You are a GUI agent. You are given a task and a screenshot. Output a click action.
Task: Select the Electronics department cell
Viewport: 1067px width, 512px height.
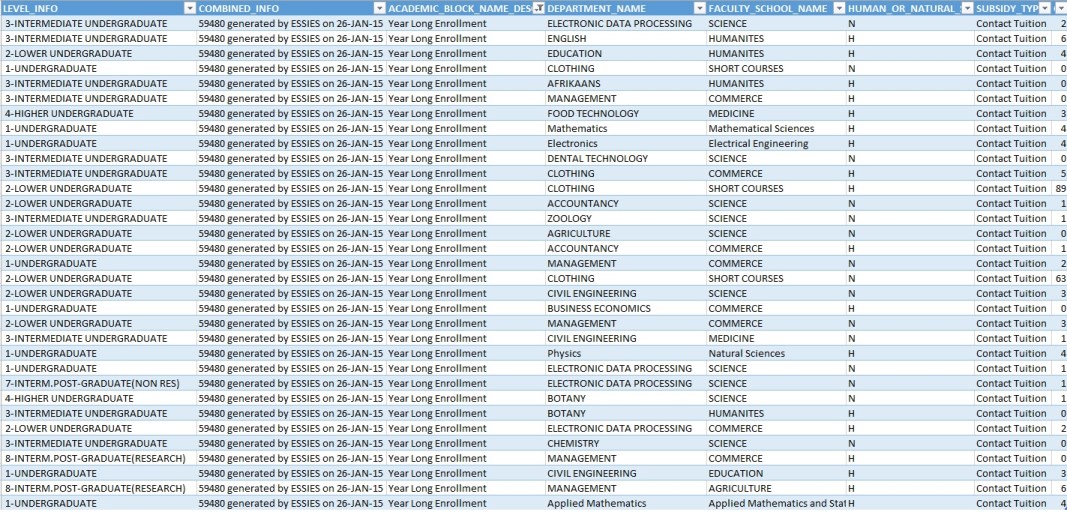click(x=625, y=144)
